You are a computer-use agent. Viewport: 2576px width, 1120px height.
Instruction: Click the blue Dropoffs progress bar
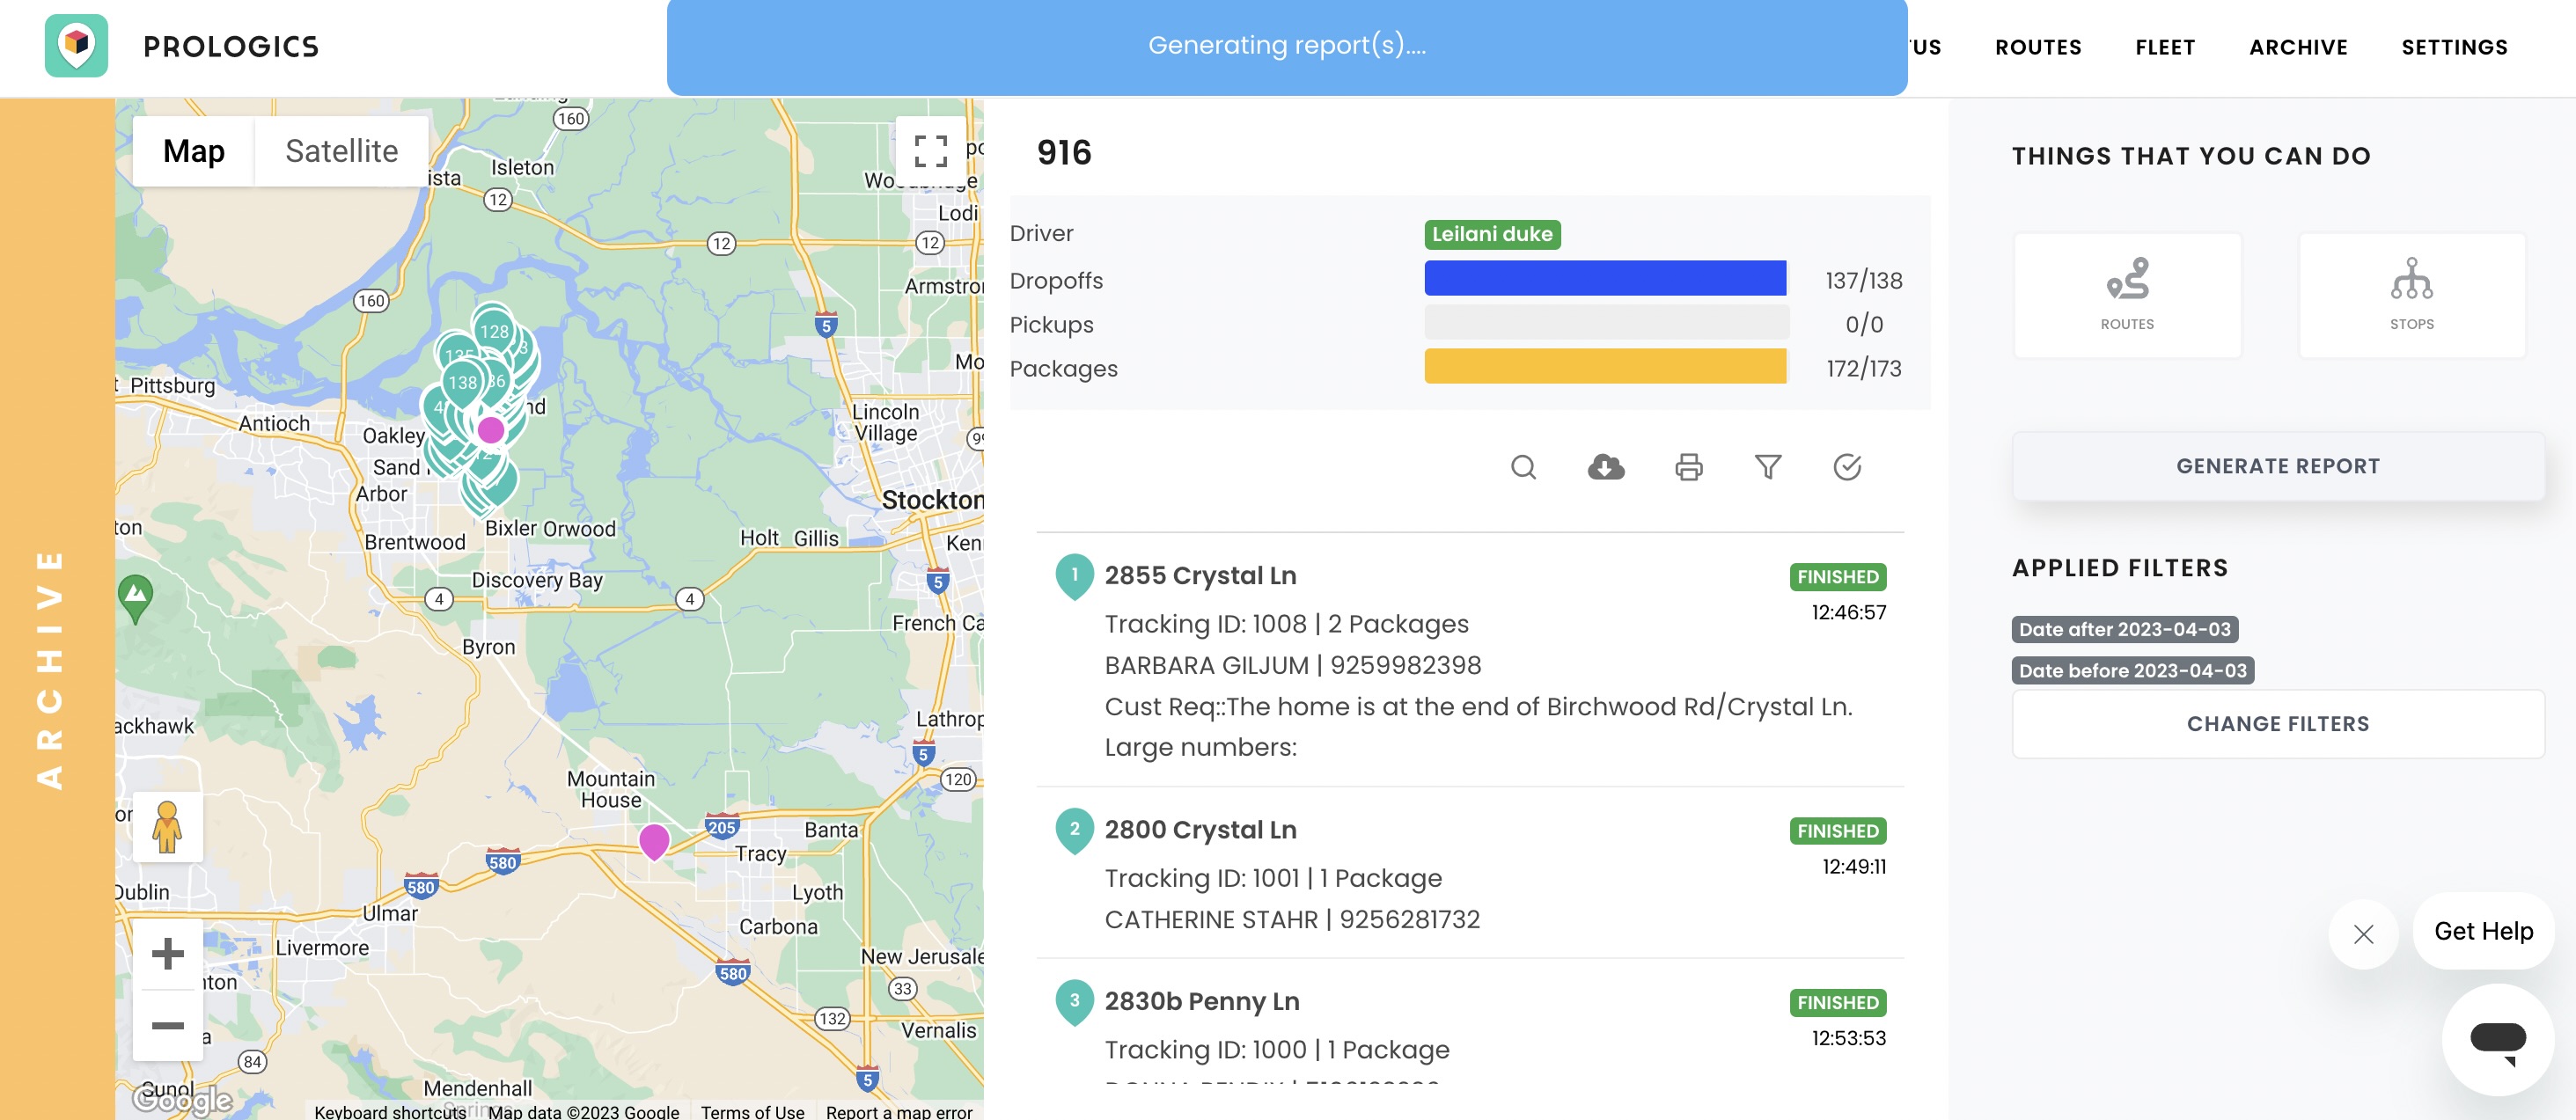click(x=1604, y=279)
